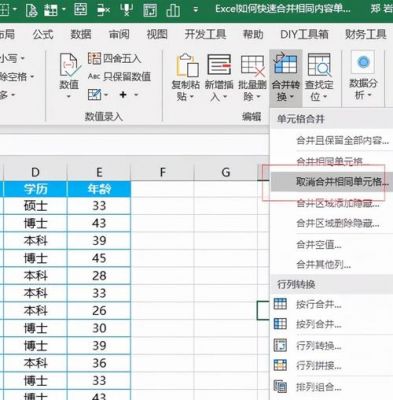Click the 按列合并 grid icon
Image resolution: width=393 pixels, height=400 pixels.
click(x=280, y=324)
